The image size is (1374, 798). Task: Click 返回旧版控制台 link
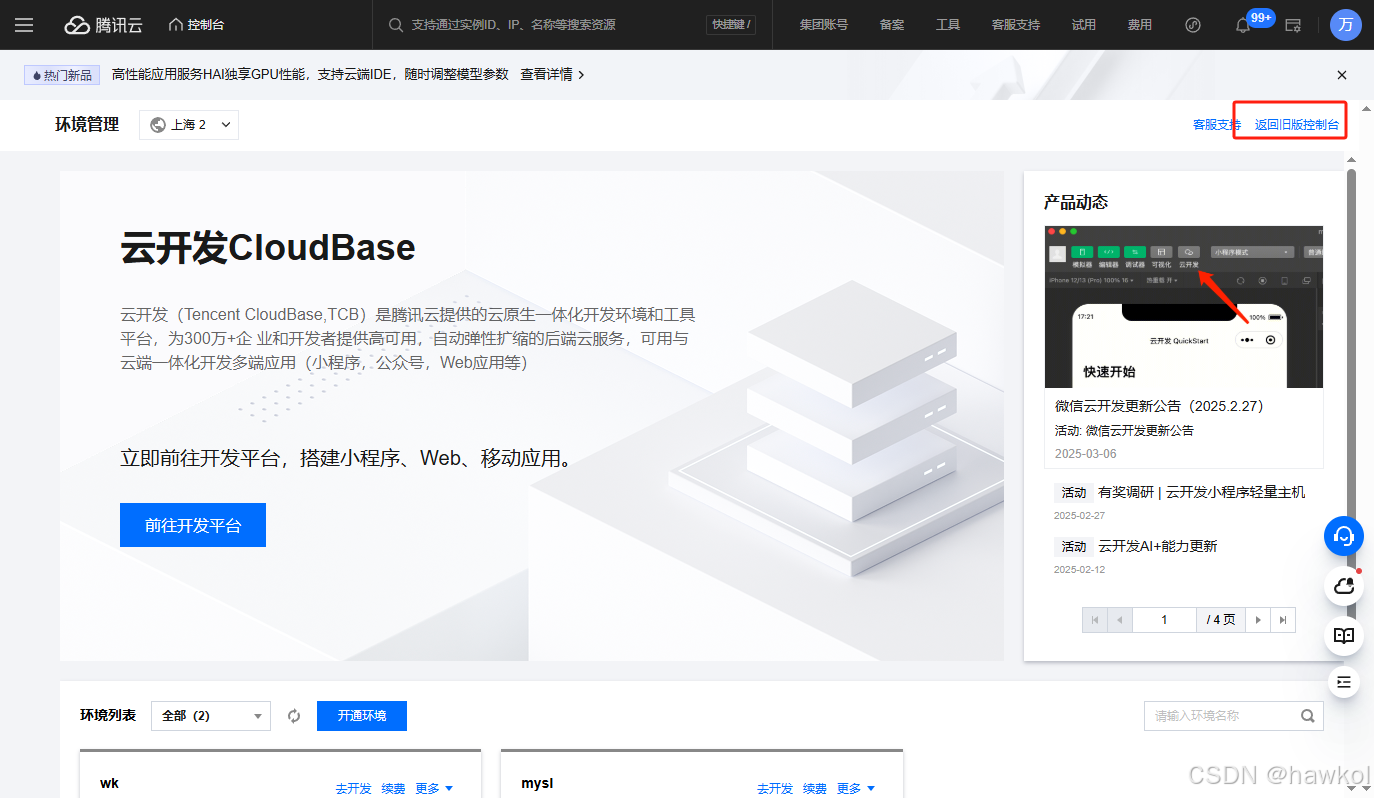(x=1296, y=125)
